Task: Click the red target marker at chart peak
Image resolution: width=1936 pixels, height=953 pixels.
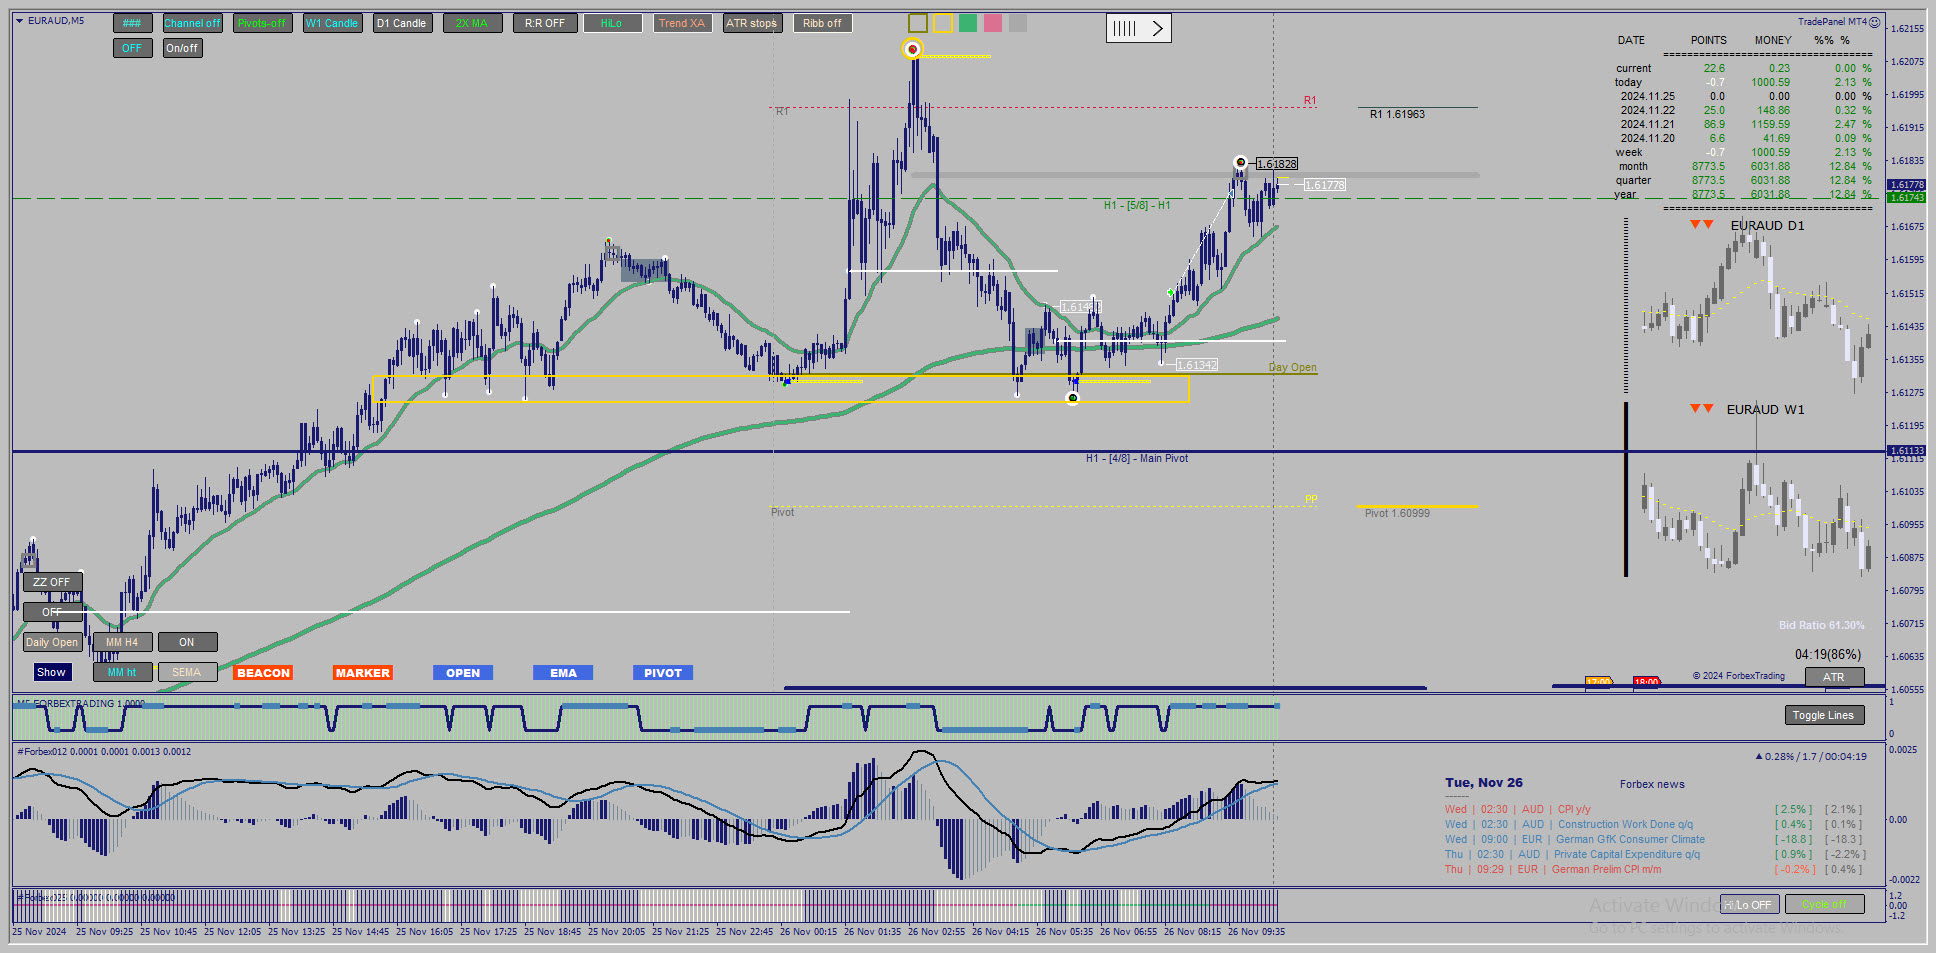Action: (x=912, y=49)
